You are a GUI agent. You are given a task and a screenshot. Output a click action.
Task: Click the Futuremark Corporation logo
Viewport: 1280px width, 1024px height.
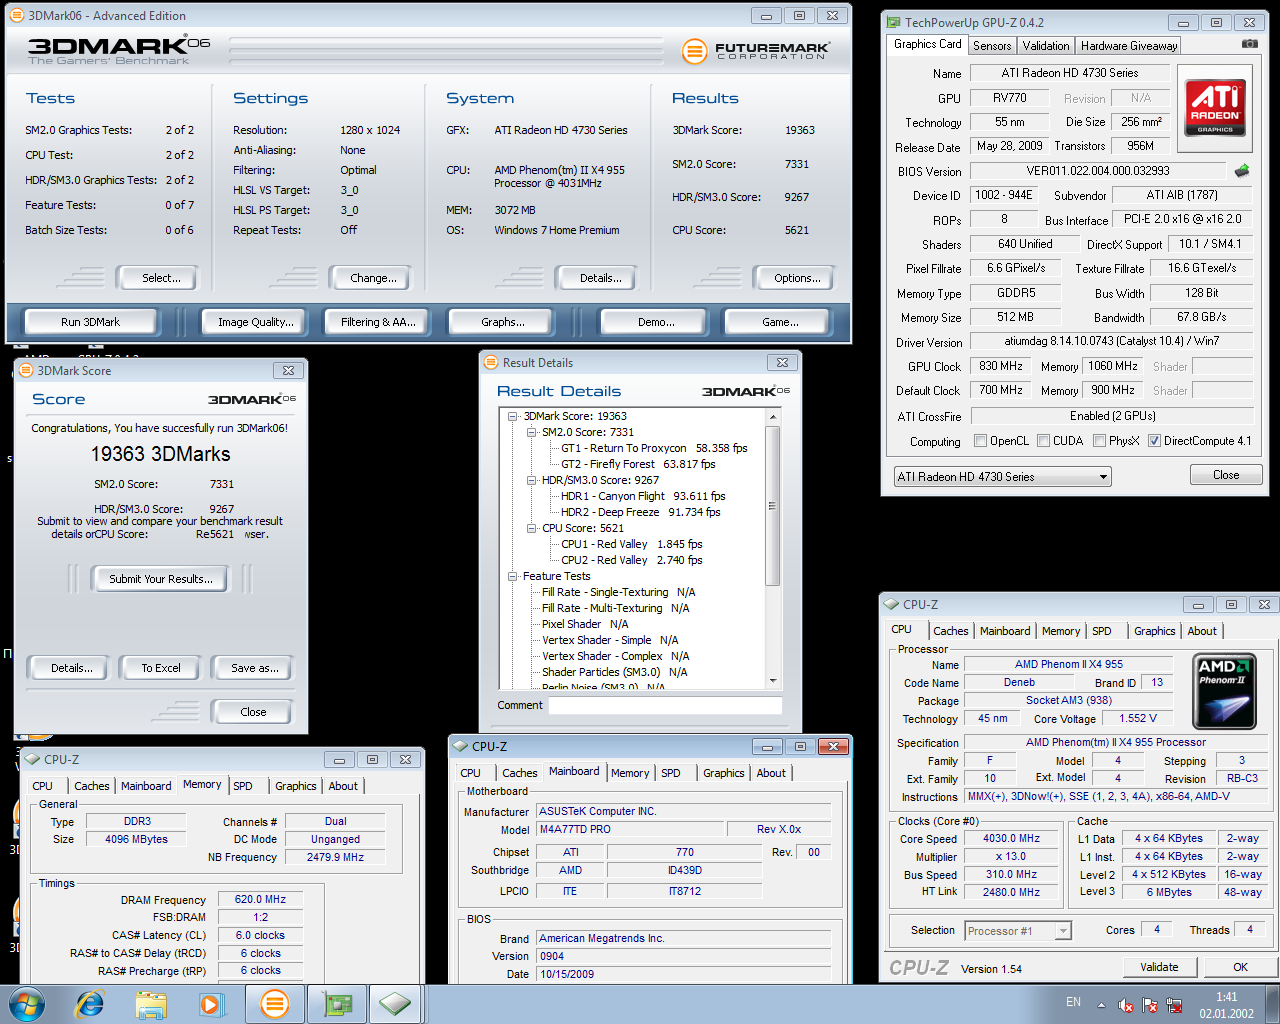[756, 50]
